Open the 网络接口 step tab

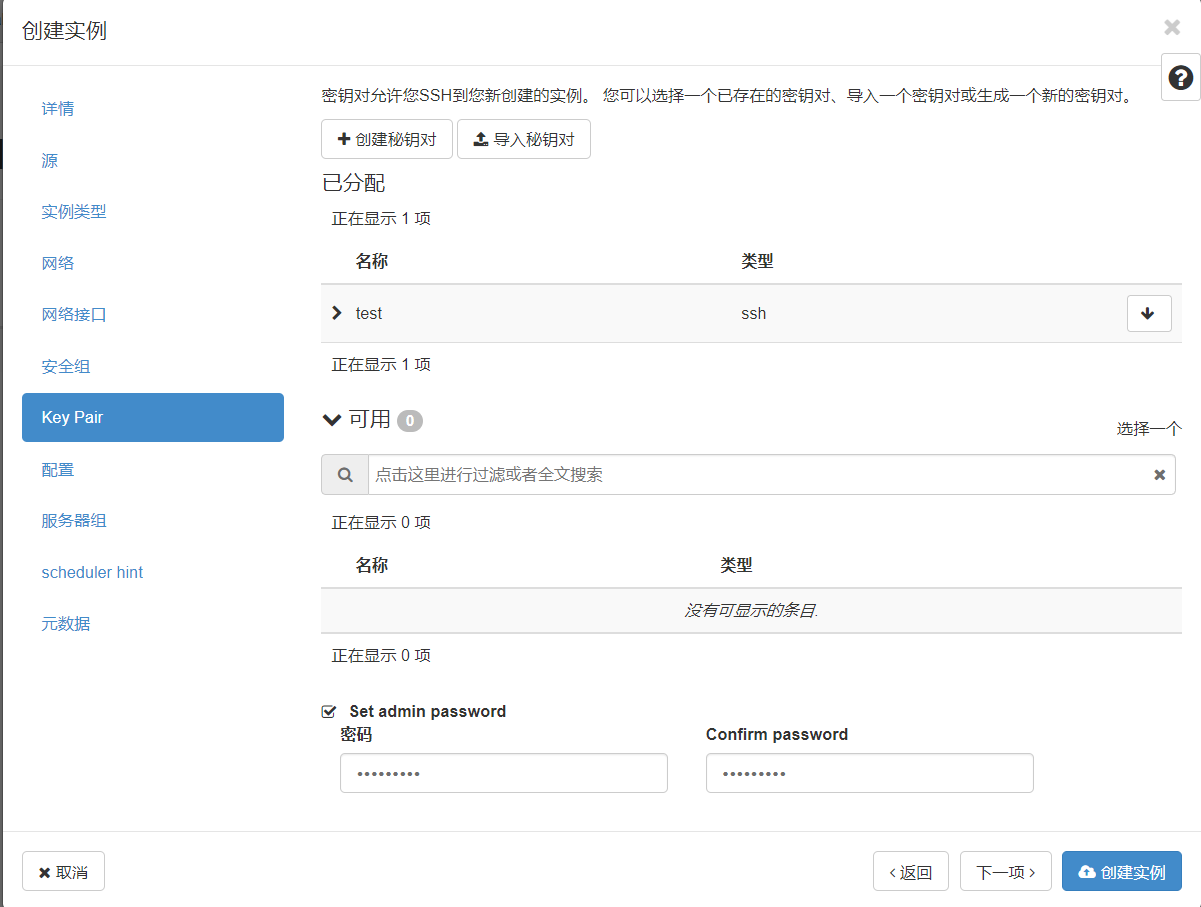153,315
